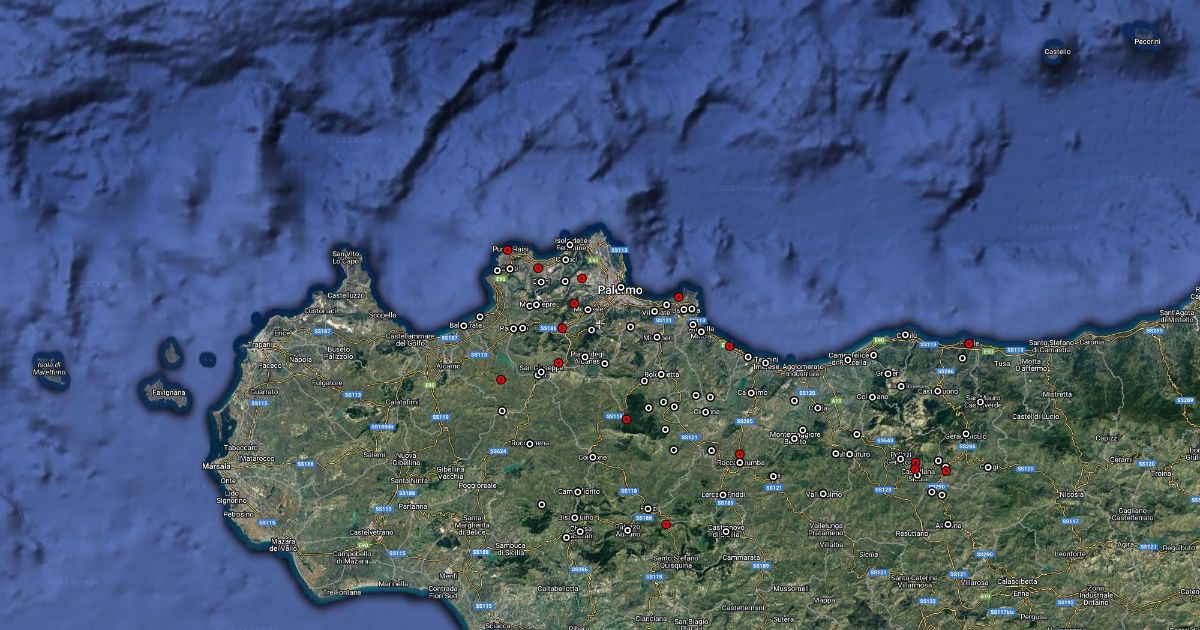Click the white marker on Corleone

coord(592,457)
